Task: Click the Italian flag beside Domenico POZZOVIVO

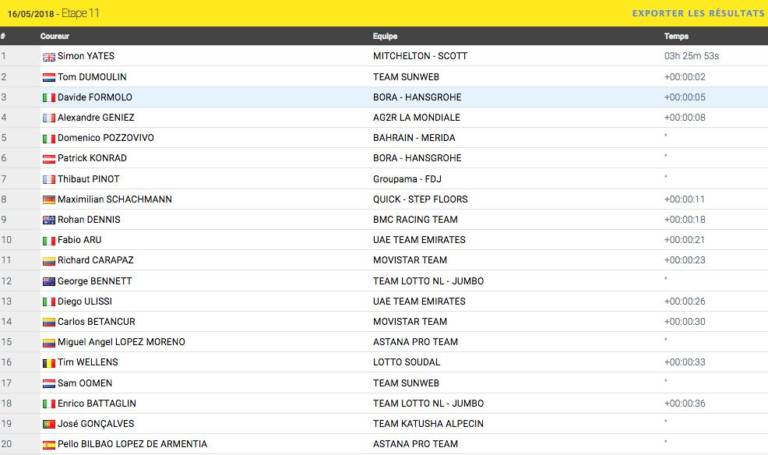Action: click(49, 139)
